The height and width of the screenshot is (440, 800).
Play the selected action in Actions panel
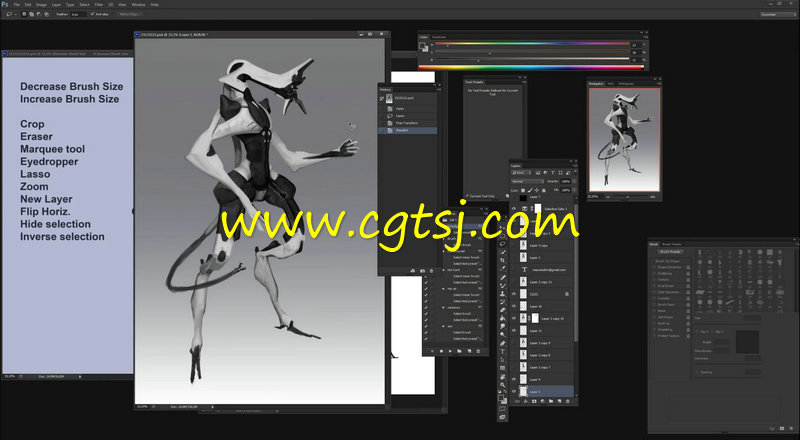pos(451,351)
